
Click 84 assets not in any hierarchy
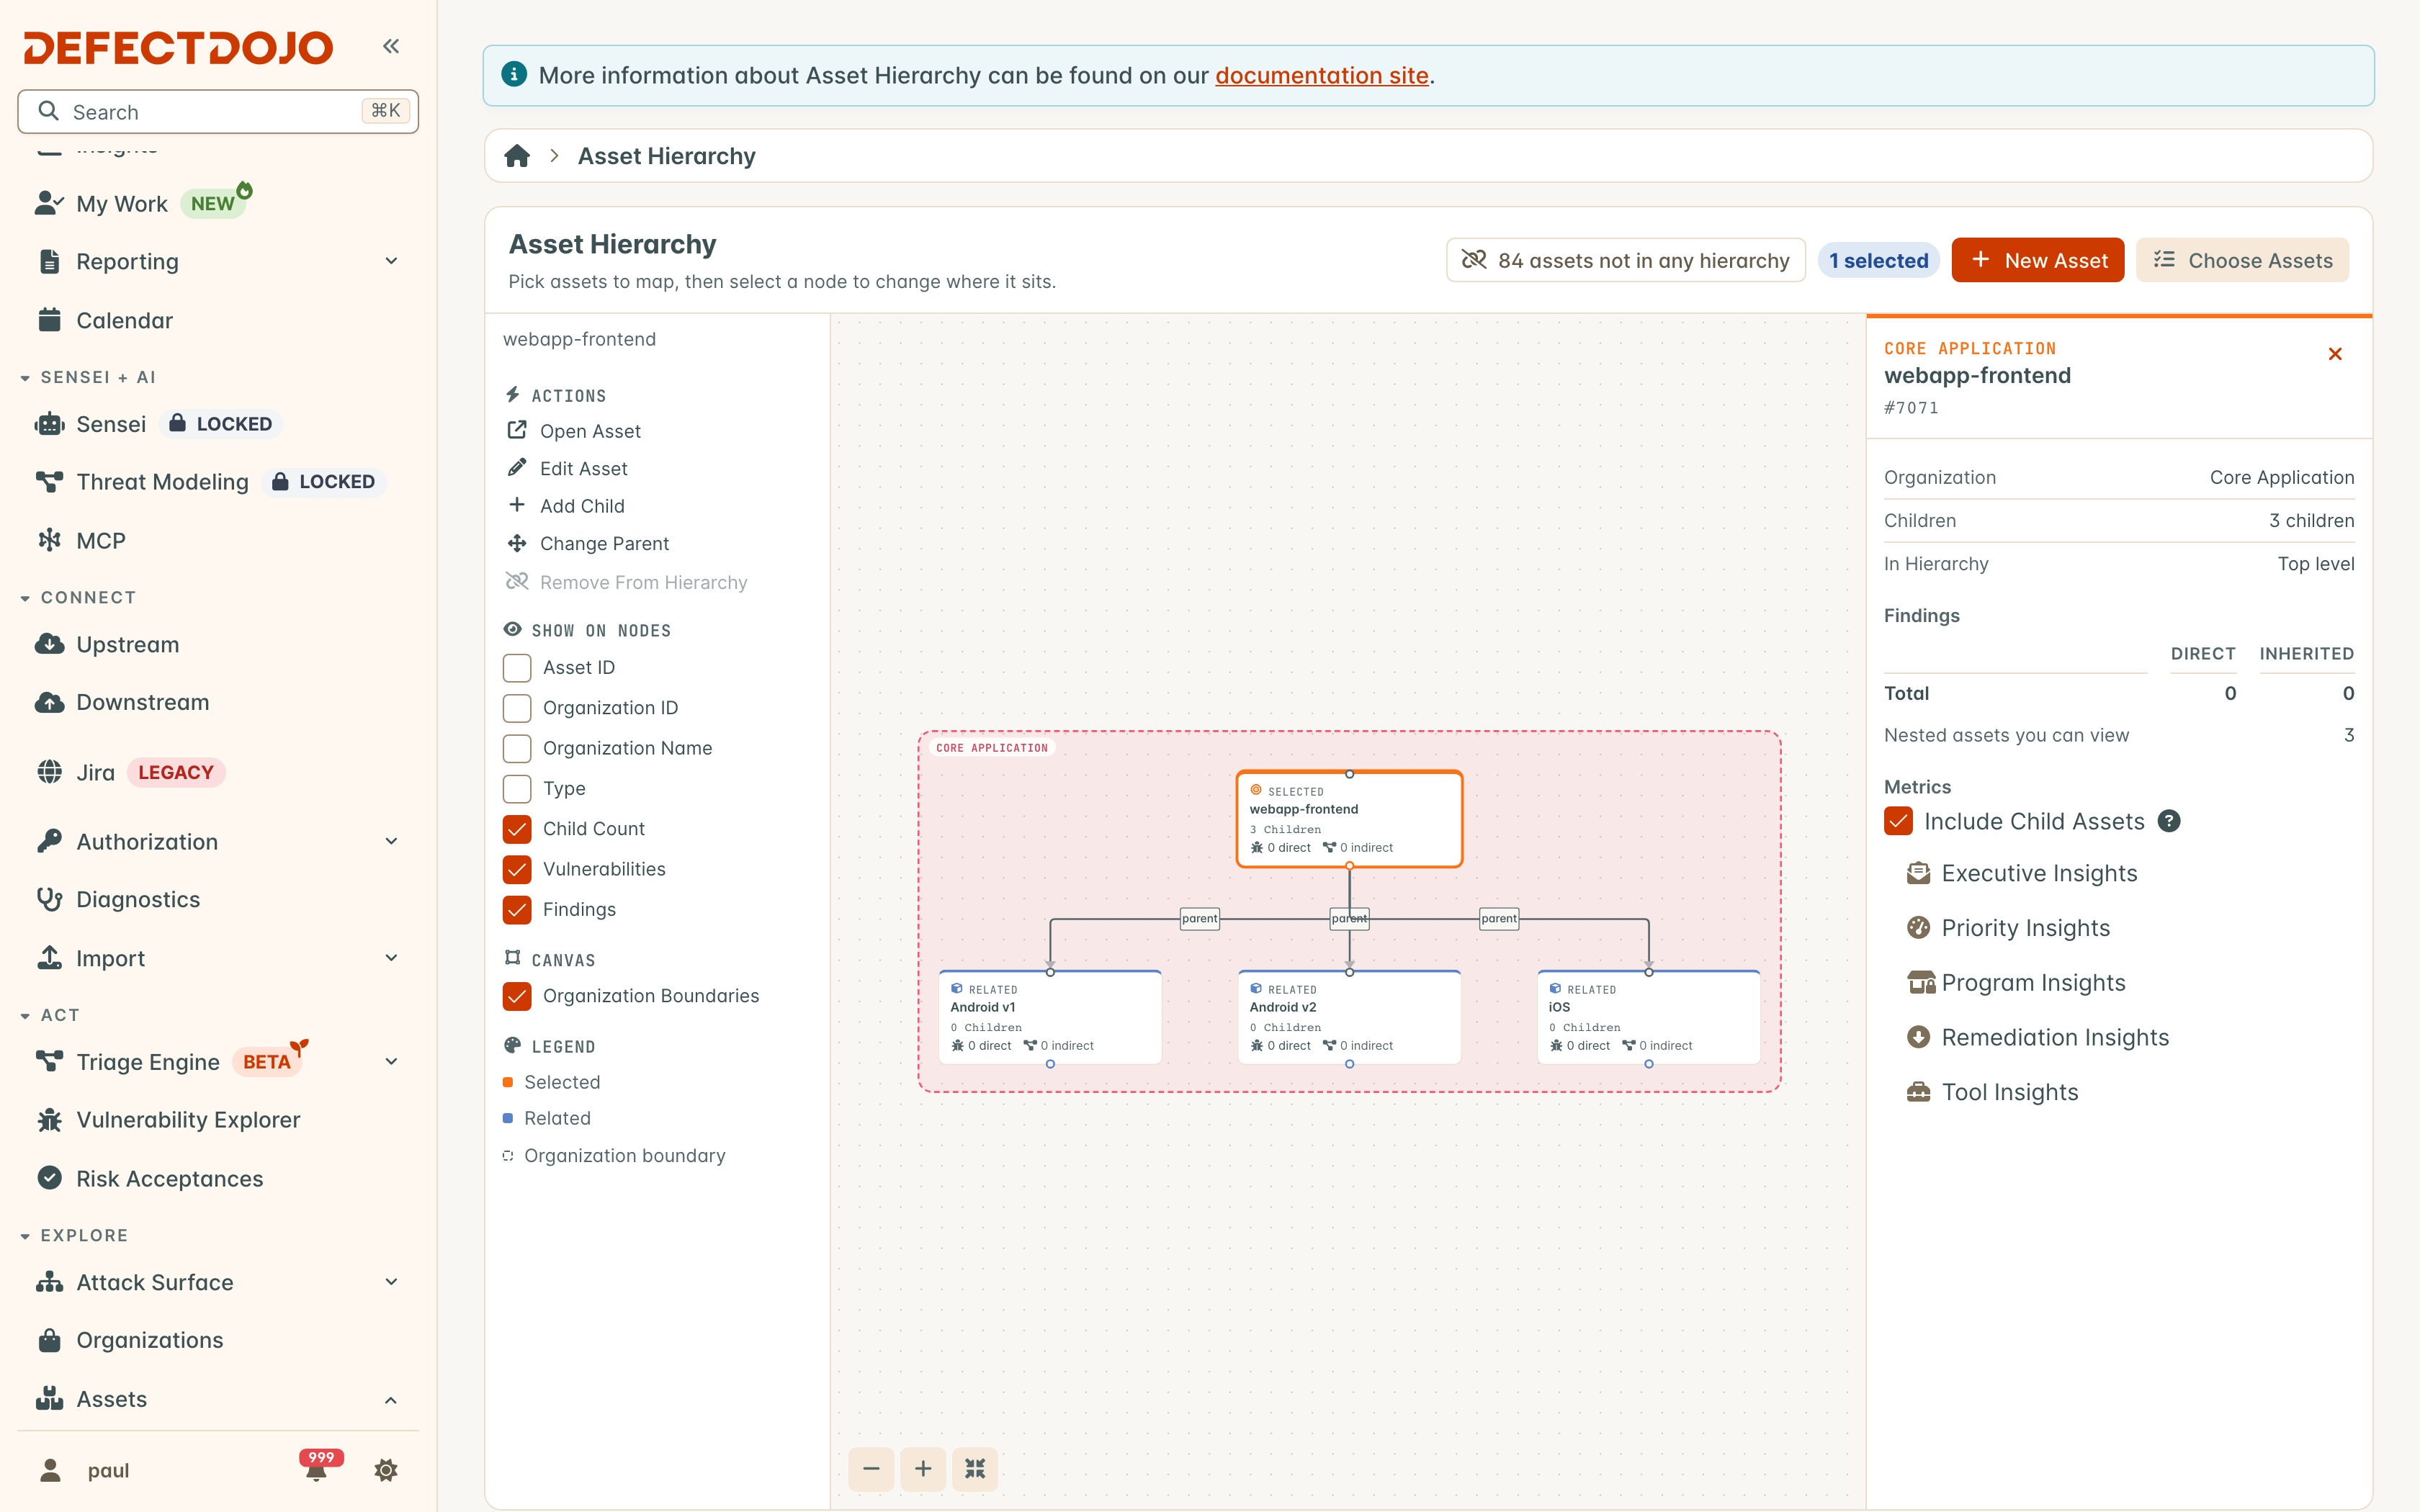click(1625, 260)
